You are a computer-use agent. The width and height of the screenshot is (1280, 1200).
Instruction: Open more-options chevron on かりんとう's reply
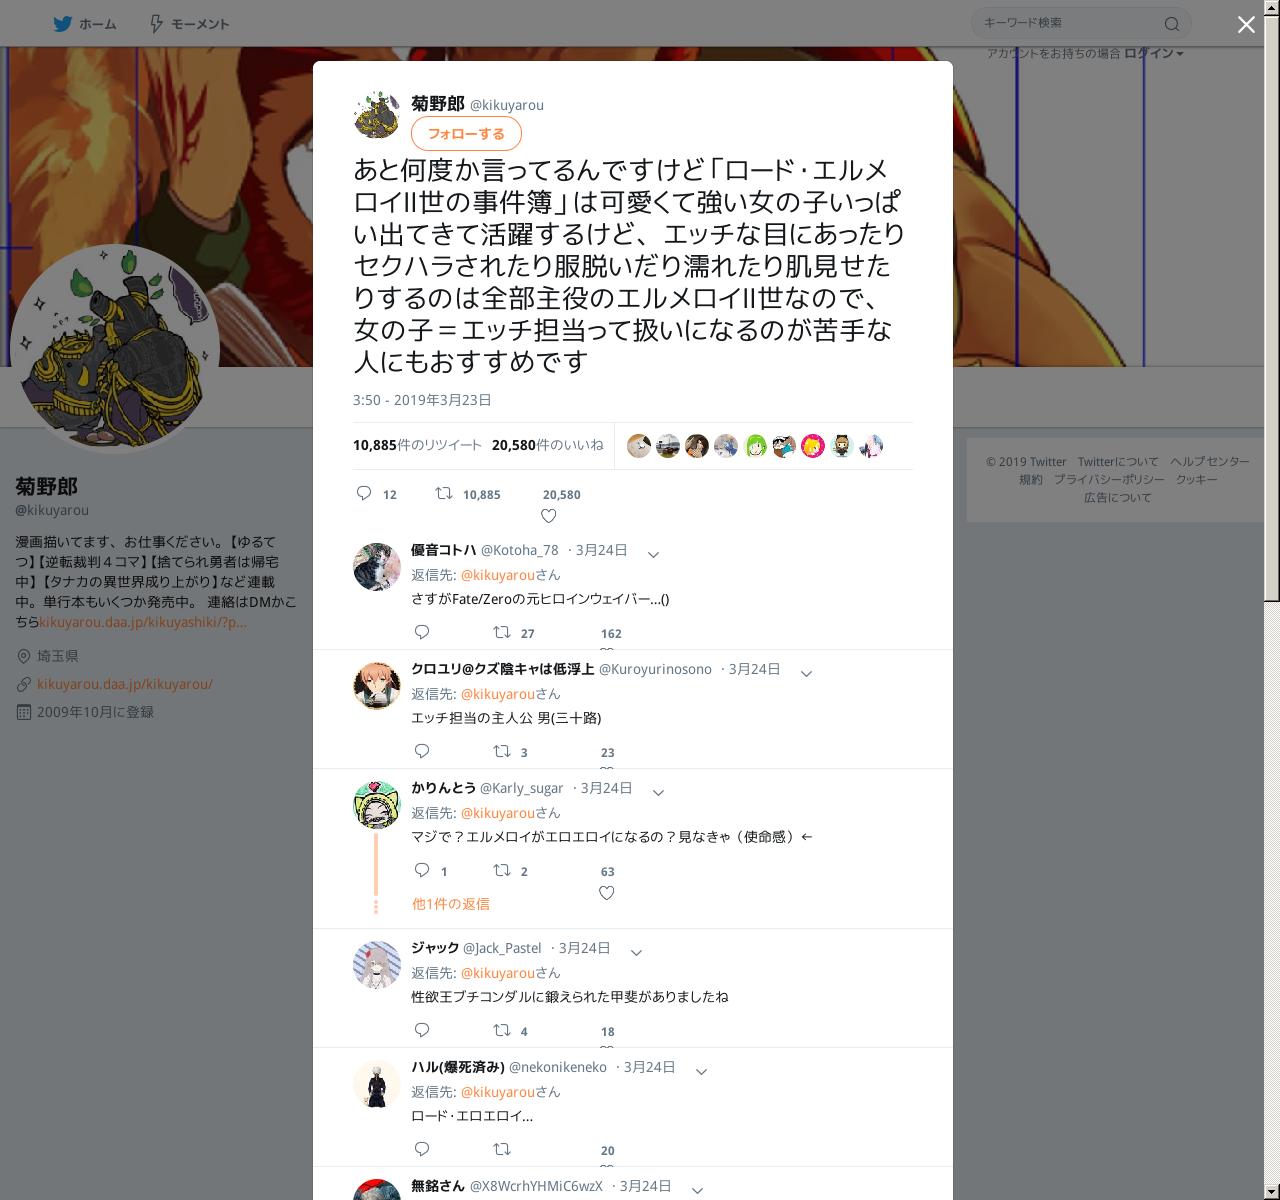[x=658, y=792]
